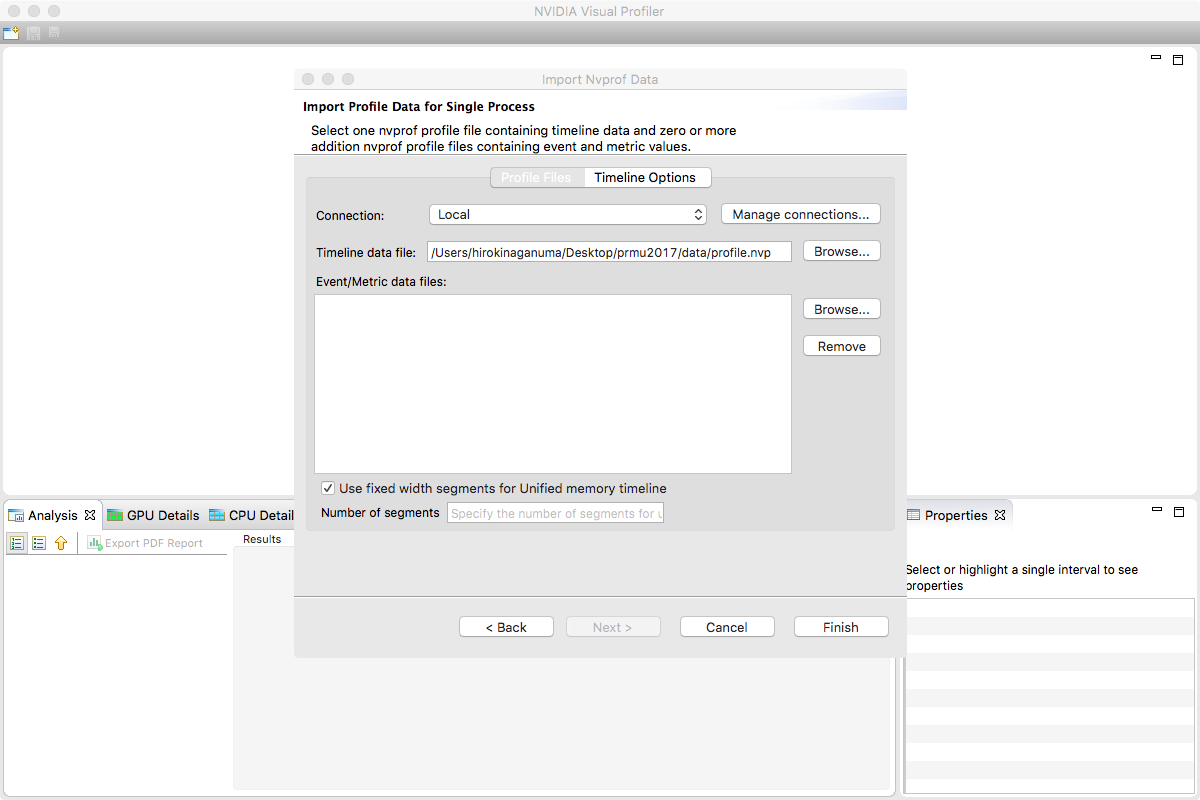The image size is (1200, 800).
Task: Click Manage connections button
Action: click(800, 213)
